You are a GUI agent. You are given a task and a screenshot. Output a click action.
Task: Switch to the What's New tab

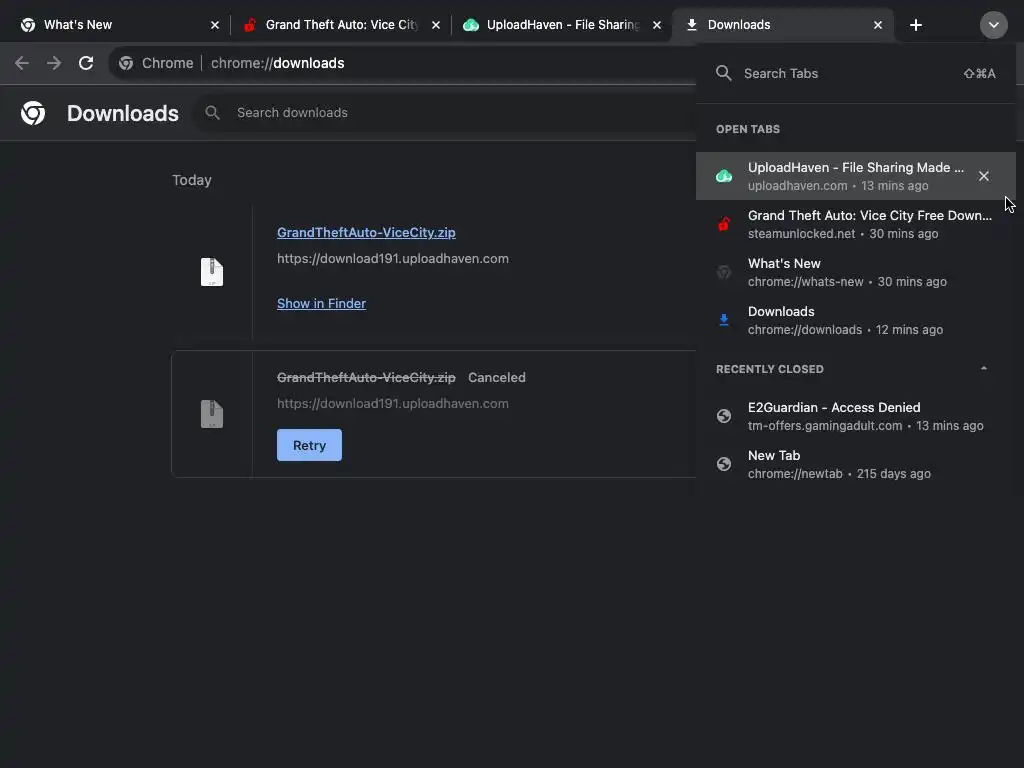[110, 25]
